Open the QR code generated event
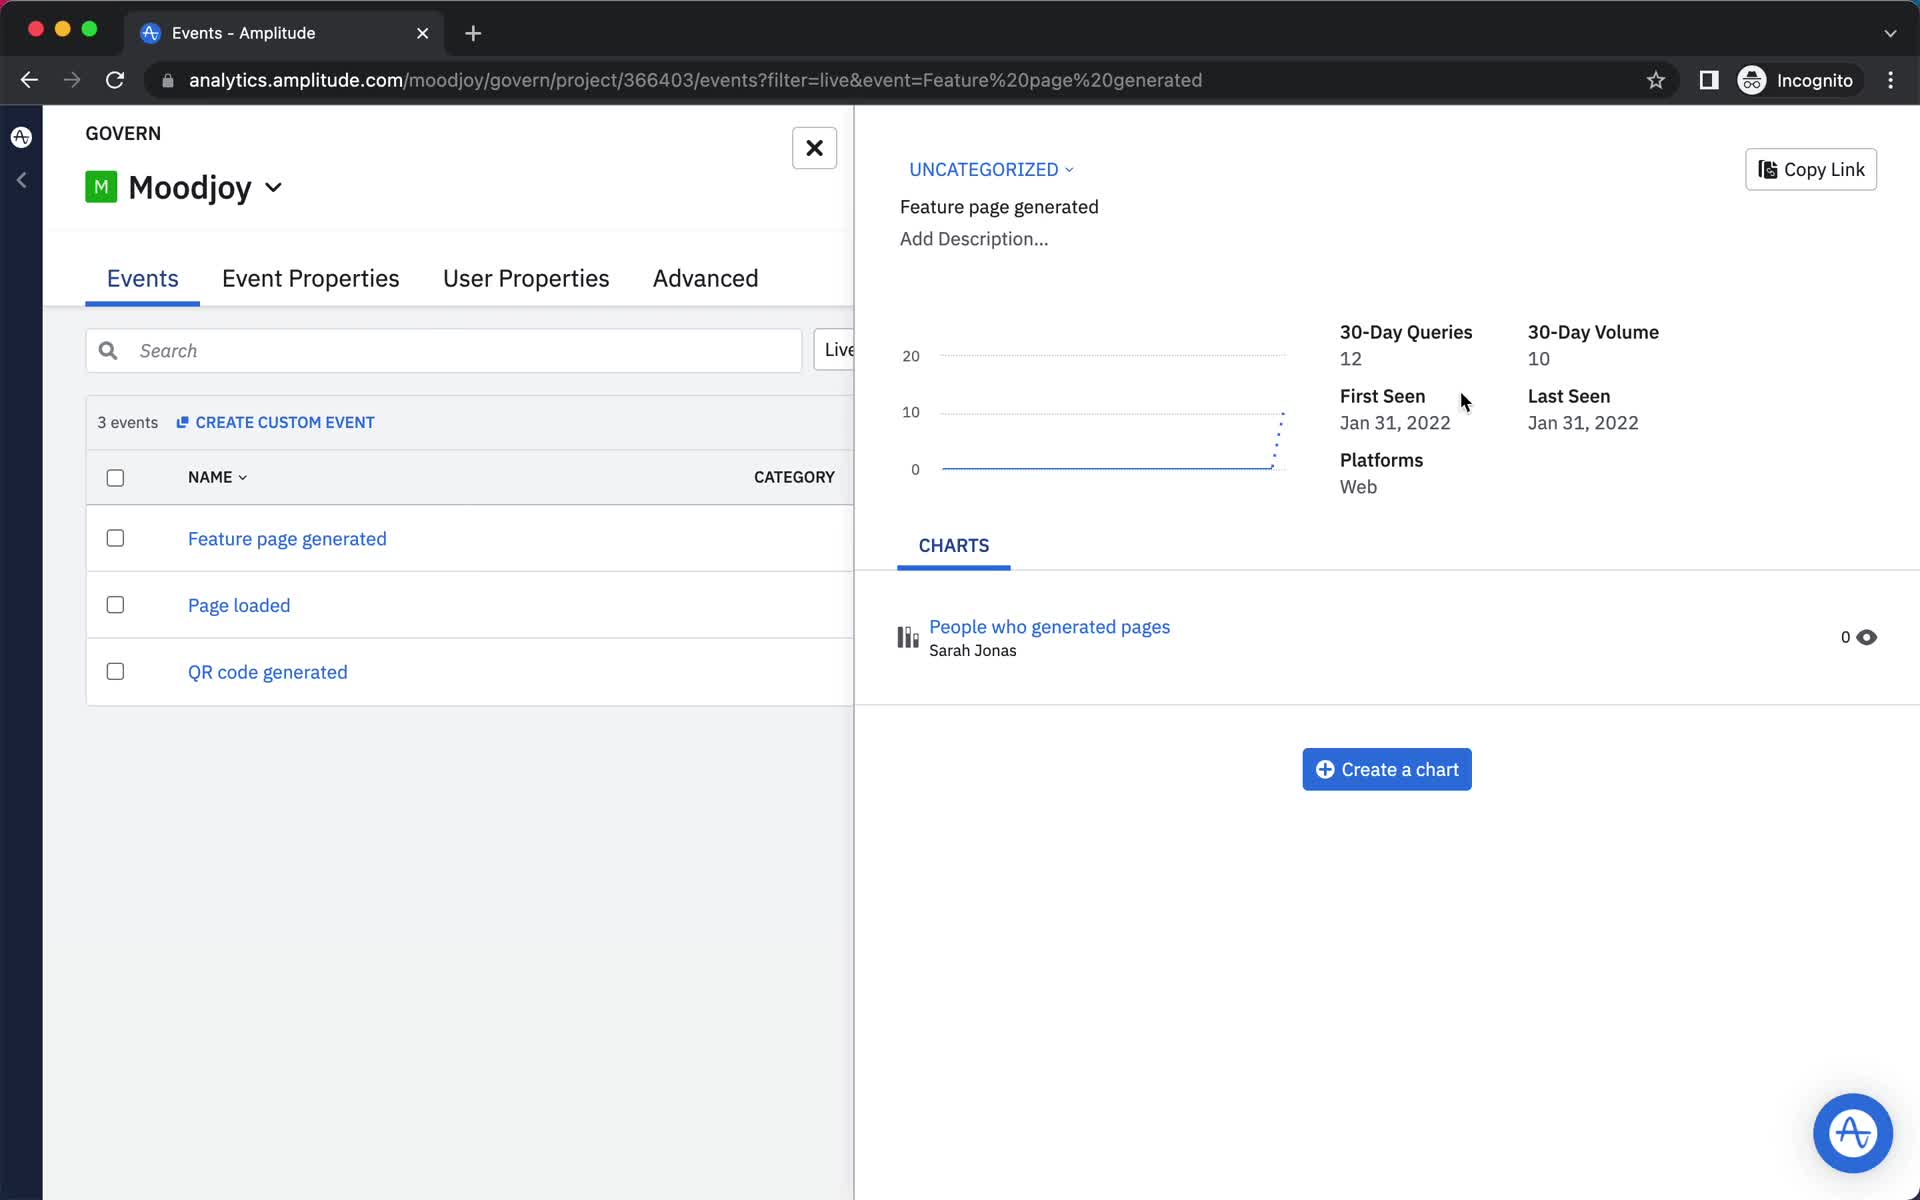Screen dimensions: 1920x1200 [268, 672]
